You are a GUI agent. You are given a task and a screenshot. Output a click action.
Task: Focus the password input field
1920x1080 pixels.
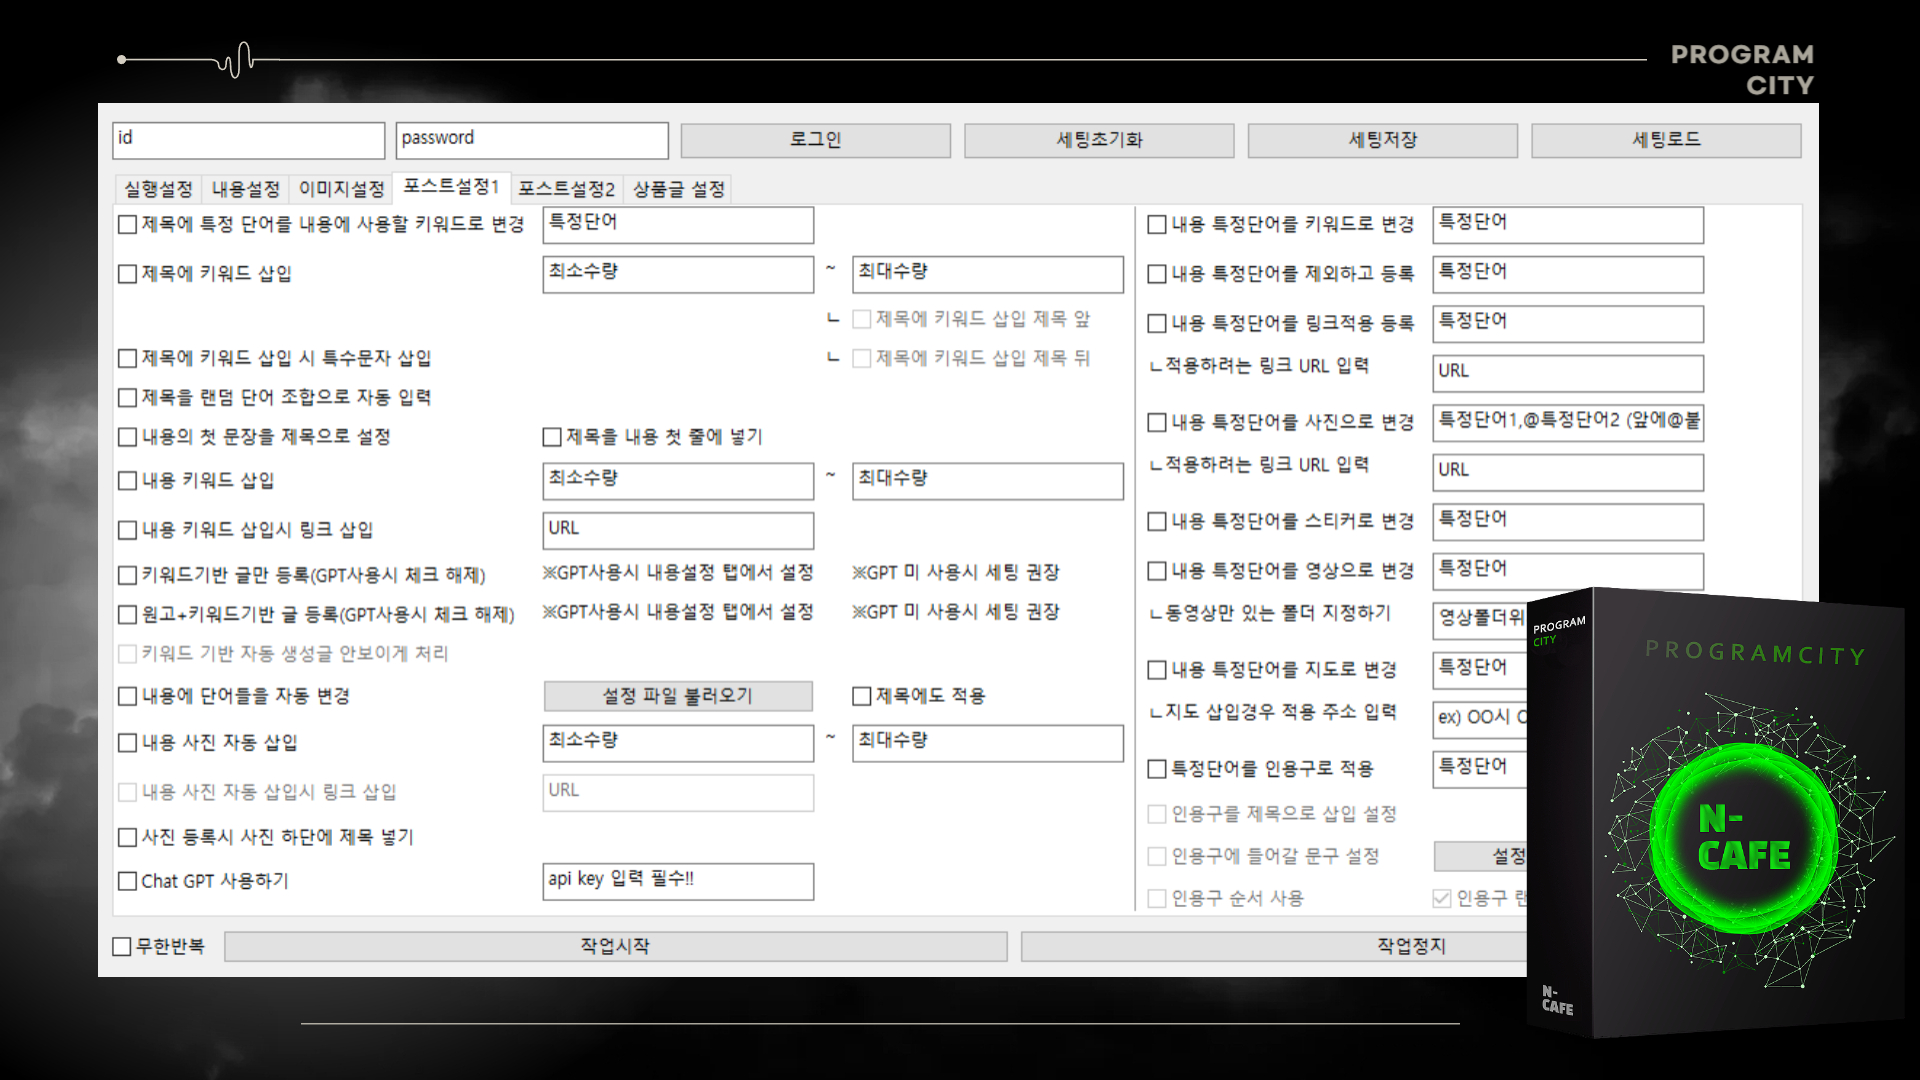[x=532, y=140]
